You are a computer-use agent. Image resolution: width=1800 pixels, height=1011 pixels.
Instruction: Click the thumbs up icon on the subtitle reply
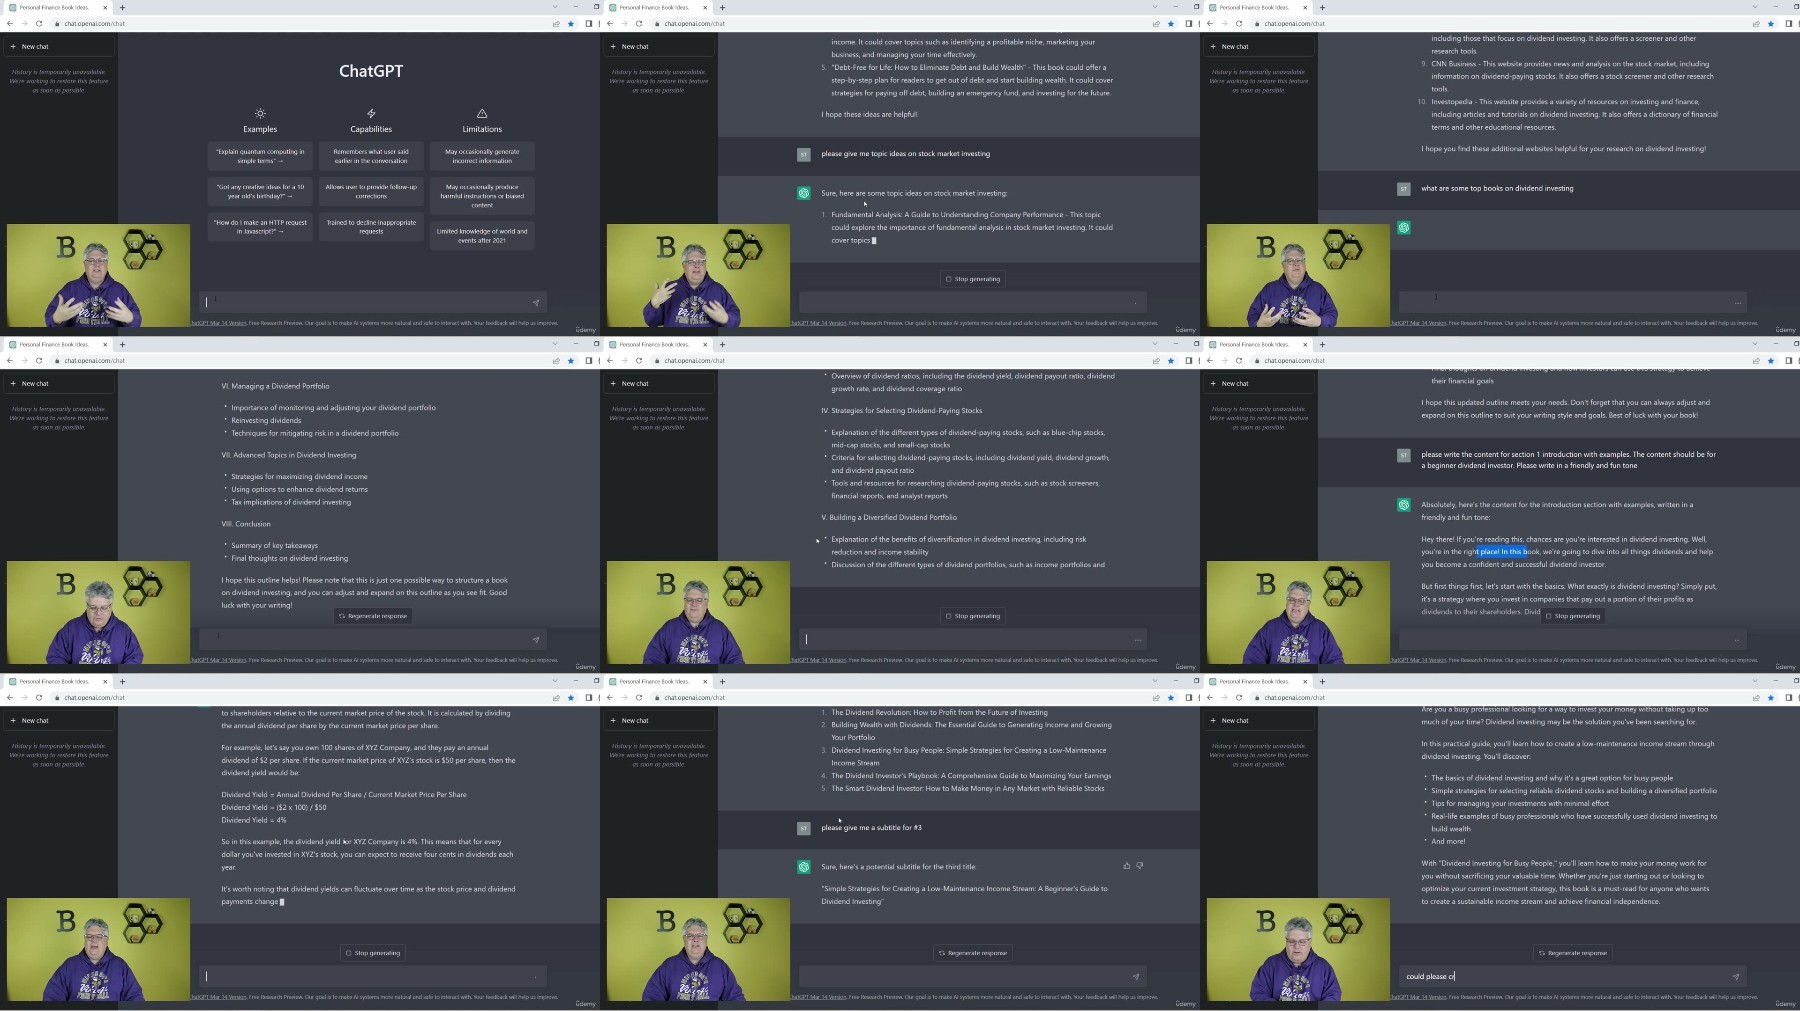tap(1127, 866)
